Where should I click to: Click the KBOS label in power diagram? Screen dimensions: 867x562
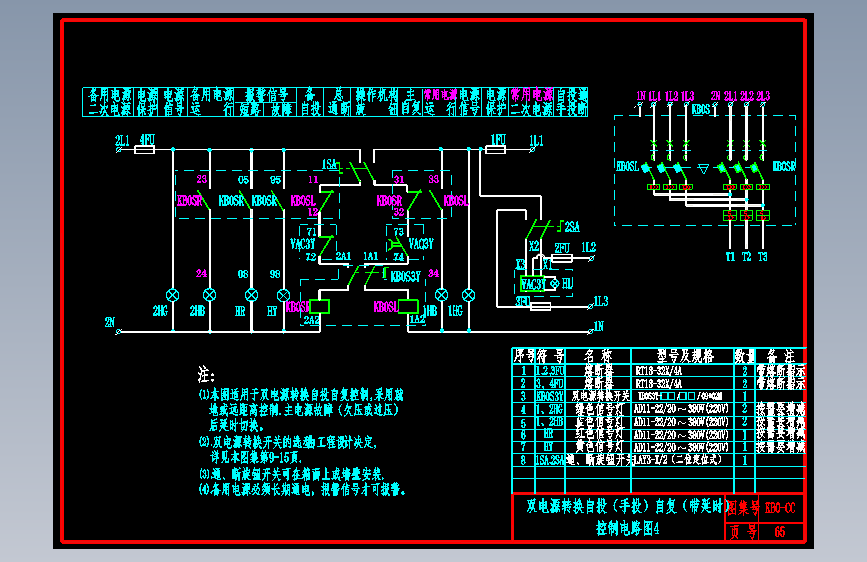(701, 110)
